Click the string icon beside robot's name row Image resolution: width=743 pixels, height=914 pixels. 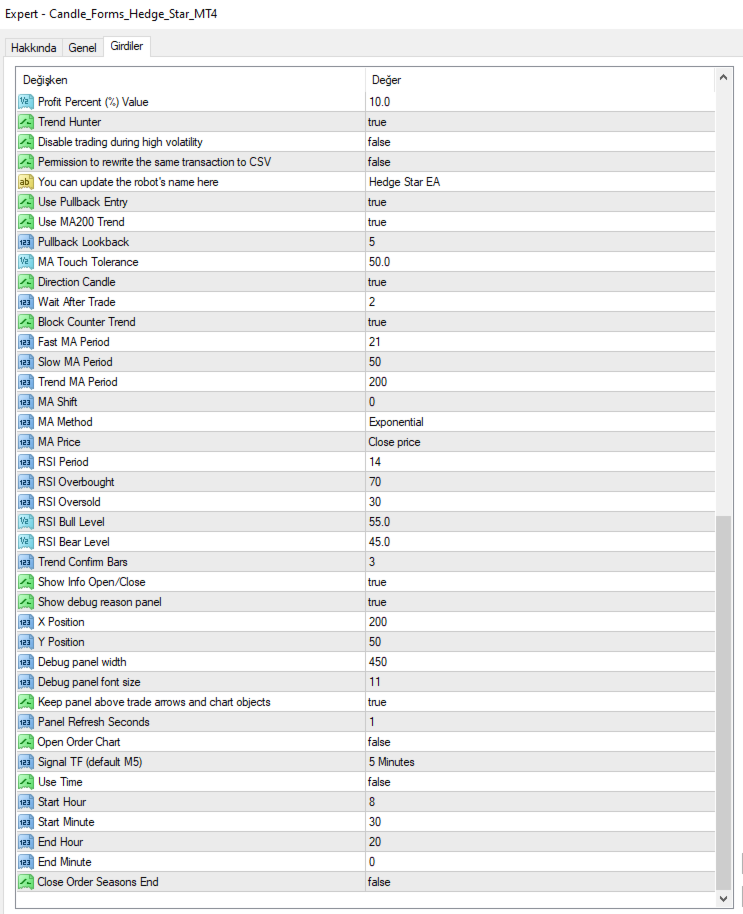[26, 182]
